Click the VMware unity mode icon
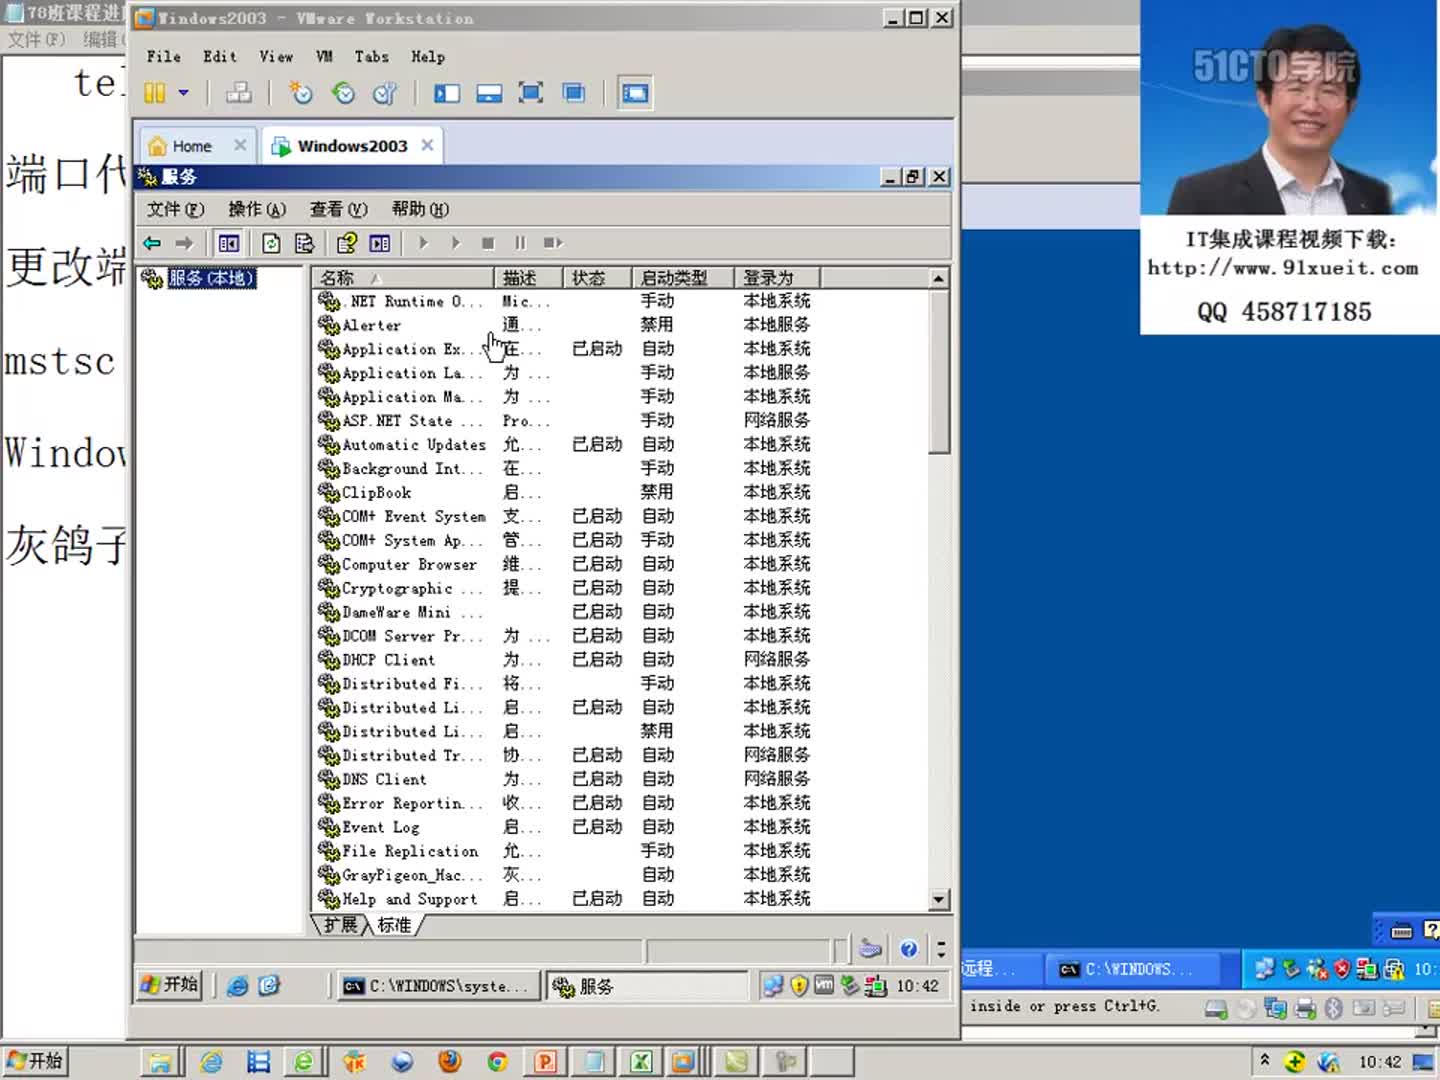This screenshot has width=1440, height=1080. (x=574, y=93)
